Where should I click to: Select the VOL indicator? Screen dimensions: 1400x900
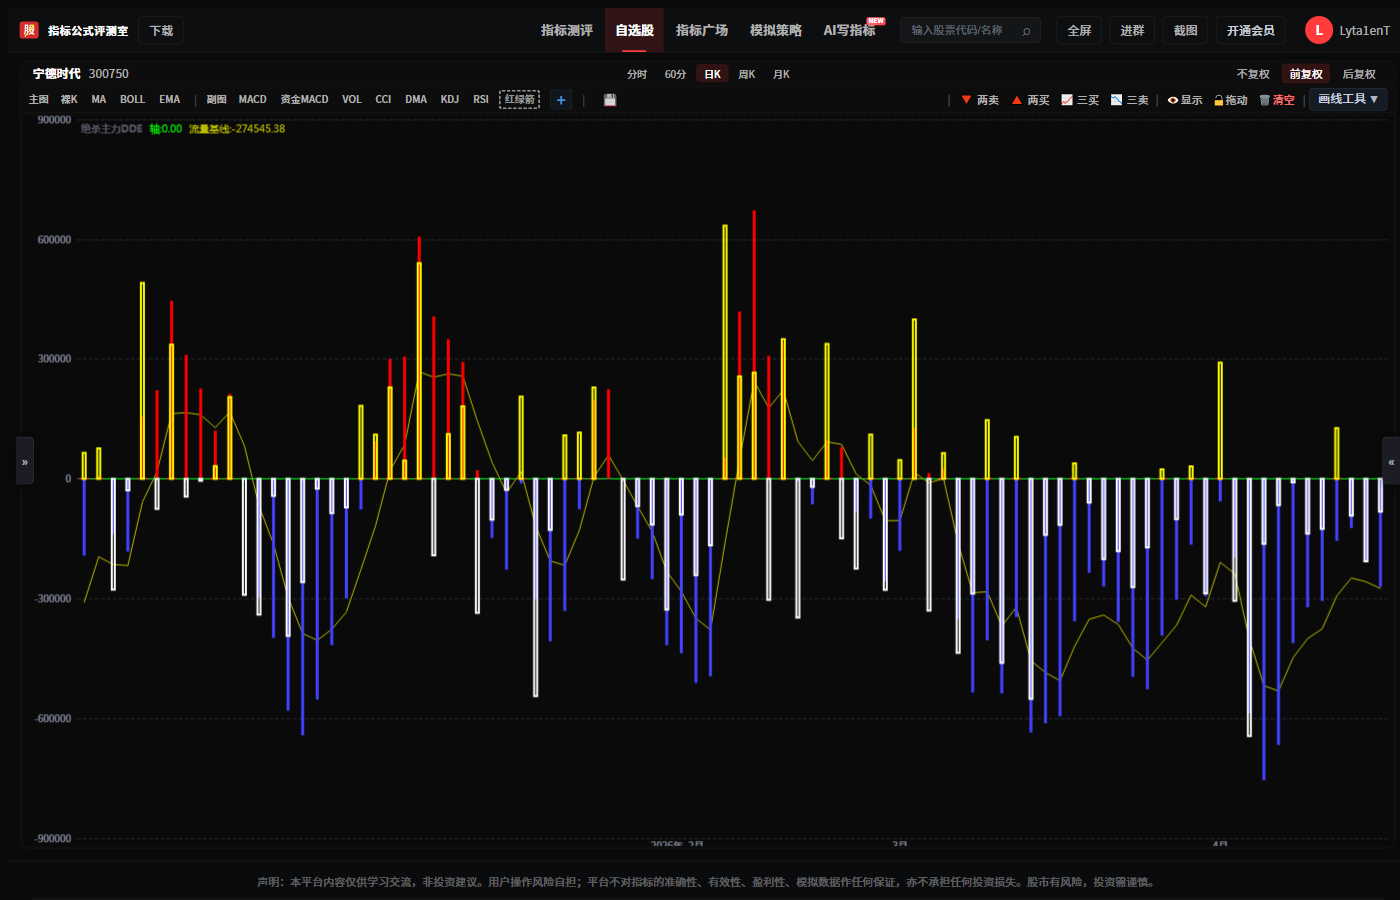point(352,100)
